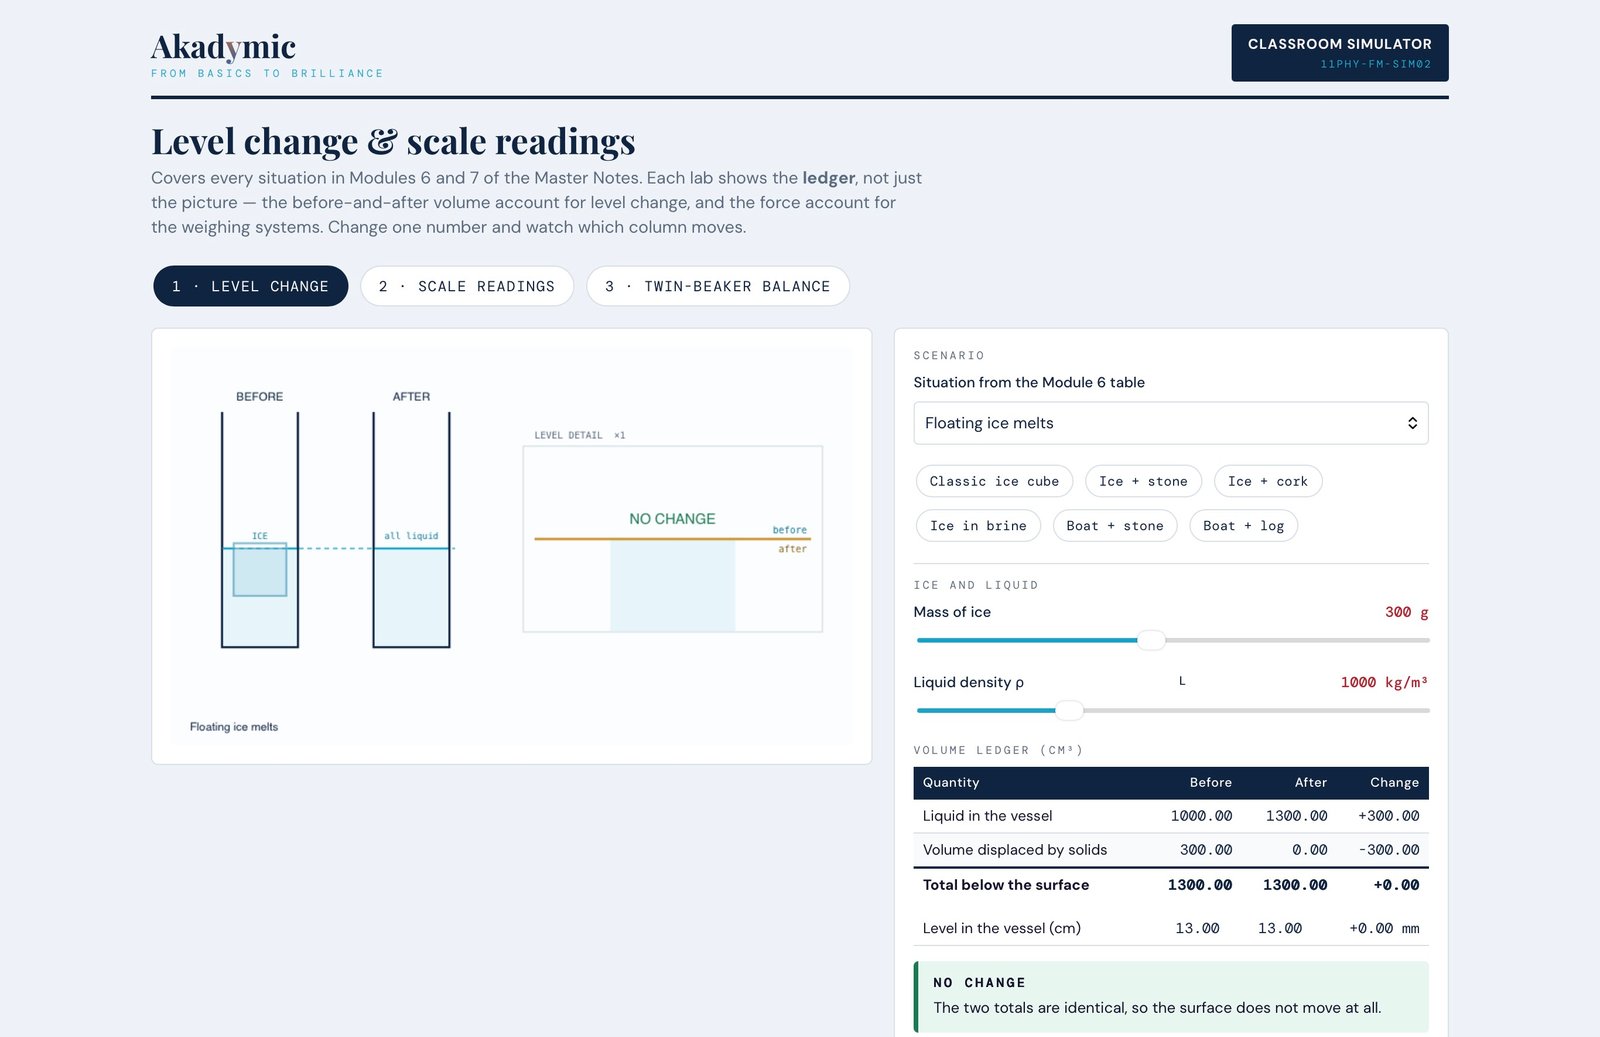Click the AFTER beaker diagram
The image size is (1600, 1037).
[411, 530]
